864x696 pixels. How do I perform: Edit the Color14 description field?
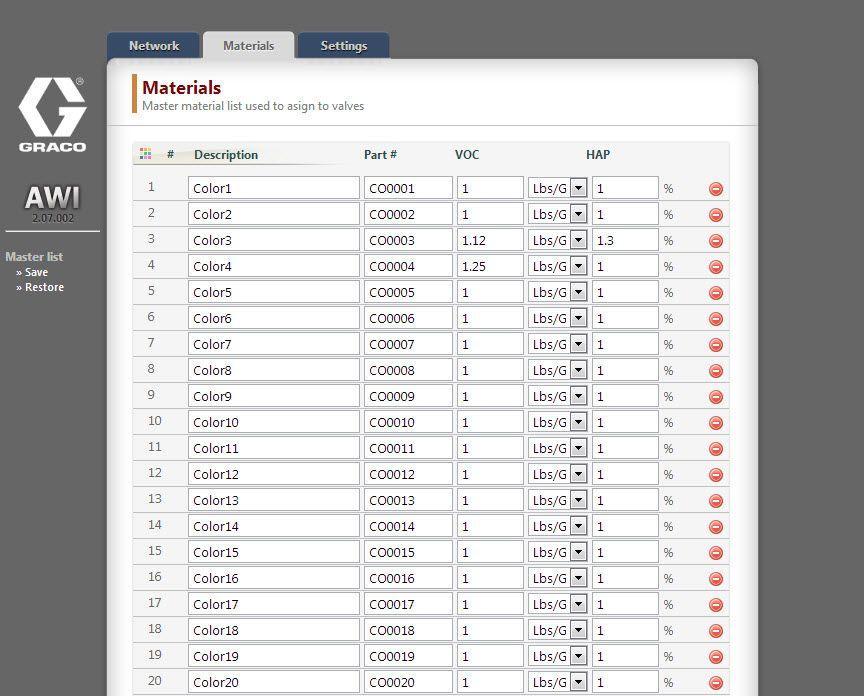point(274,526)
